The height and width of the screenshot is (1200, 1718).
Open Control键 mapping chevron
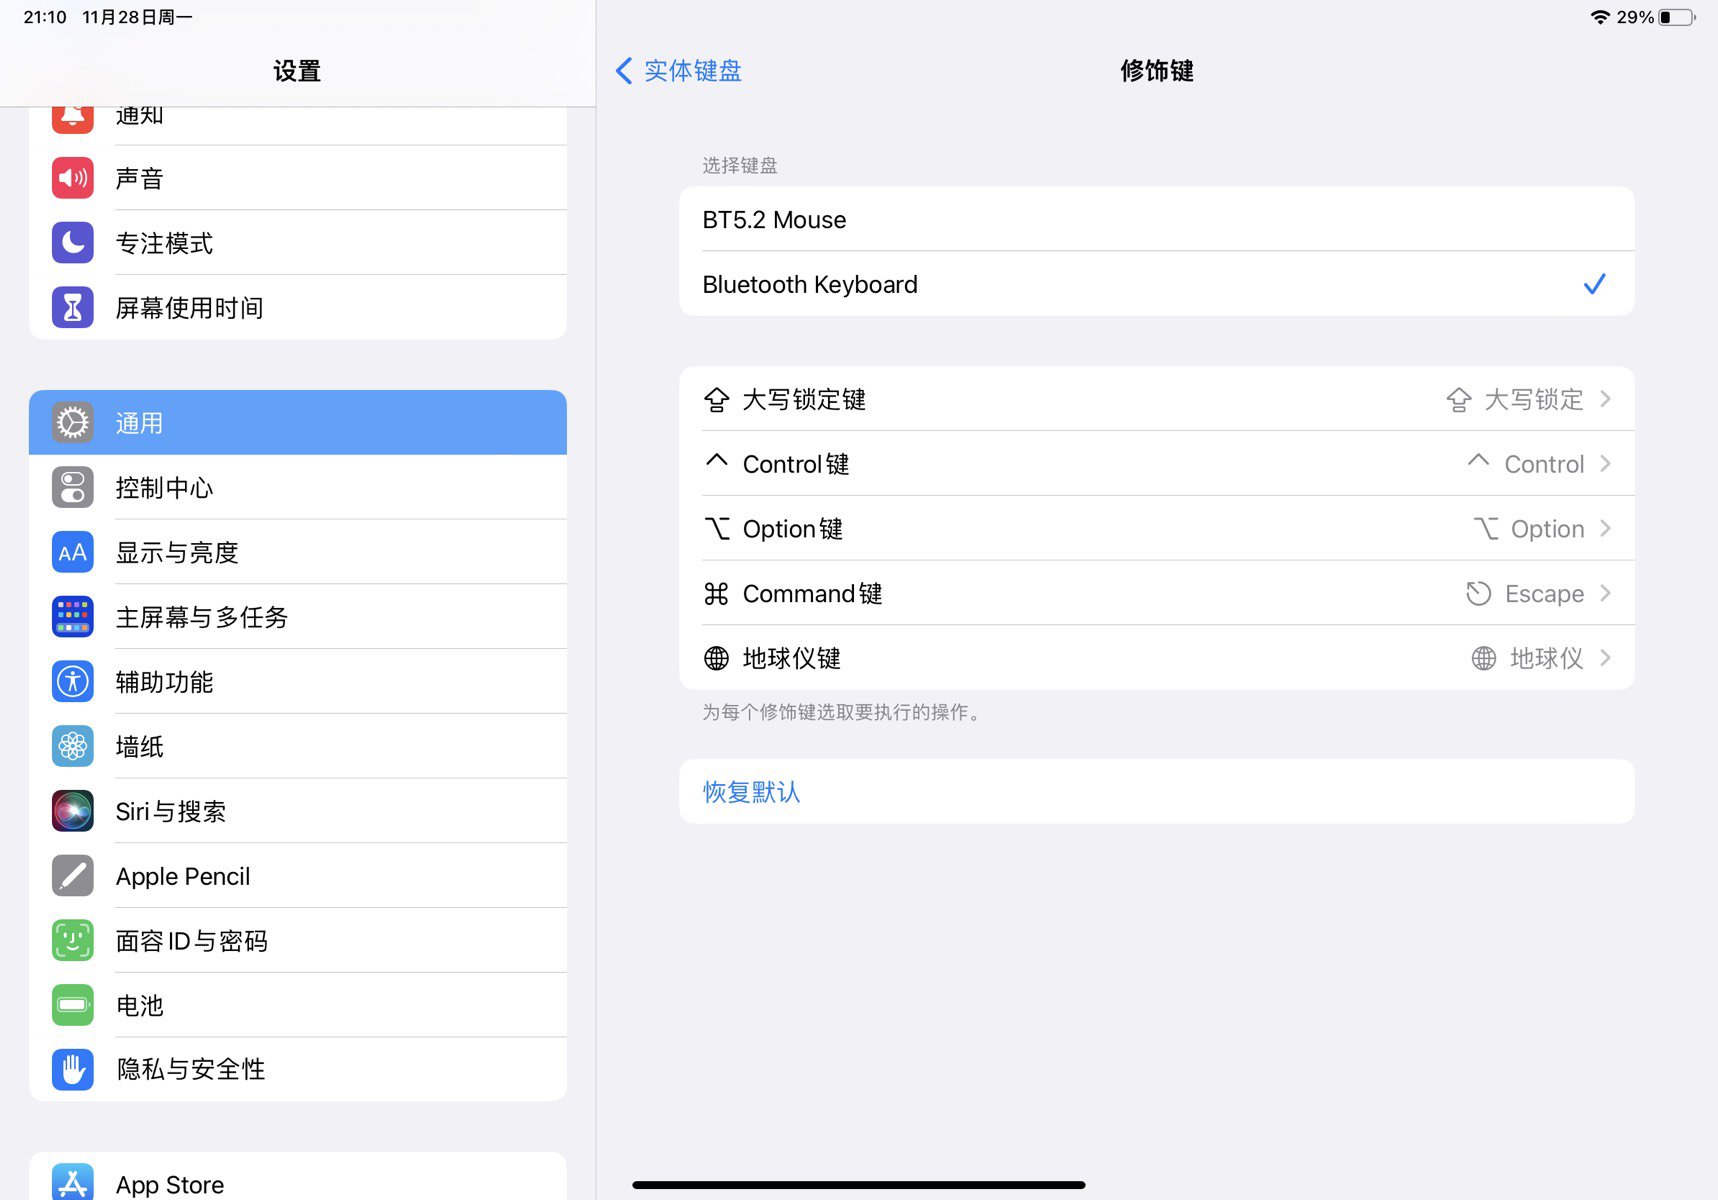[x=1605, y=464]
